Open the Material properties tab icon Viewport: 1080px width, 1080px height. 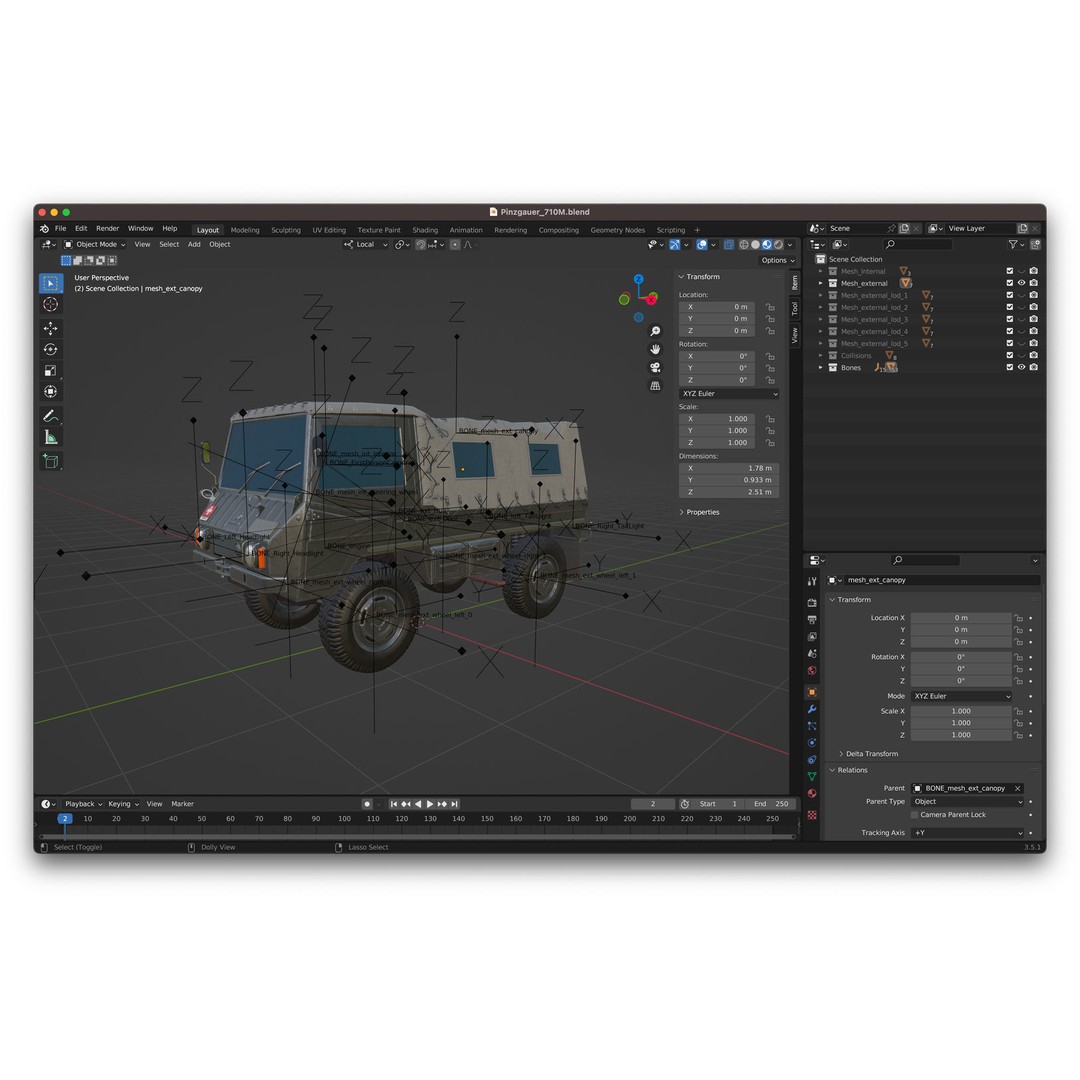tap(812, 793)
